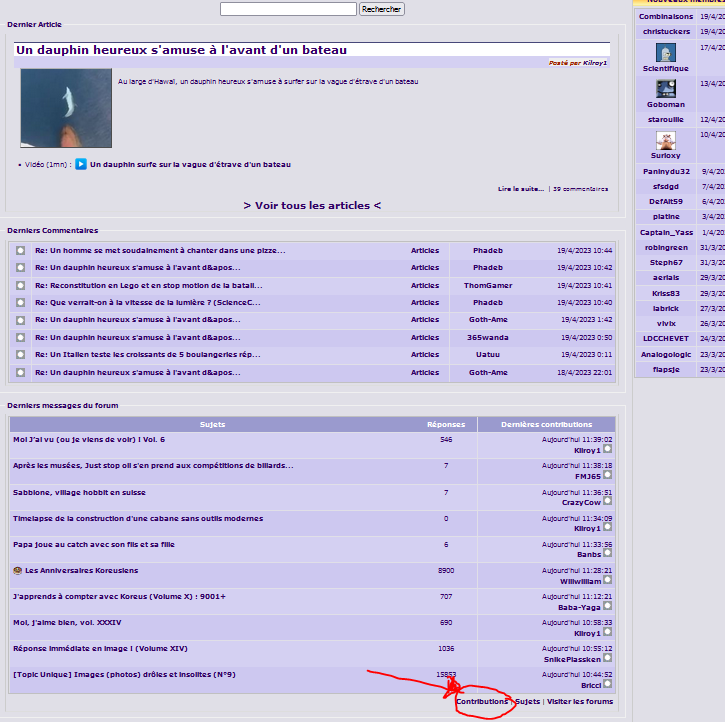Click the last-post icon next to FMJ65

607,476
